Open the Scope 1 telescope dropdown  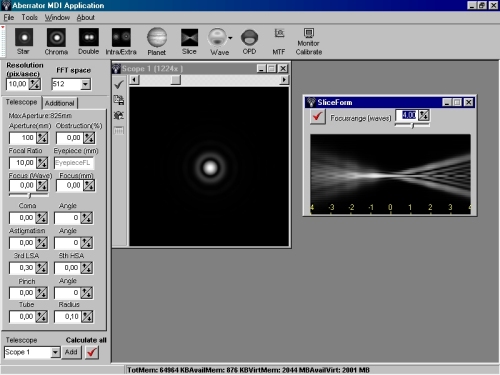(x=55, y=352)
